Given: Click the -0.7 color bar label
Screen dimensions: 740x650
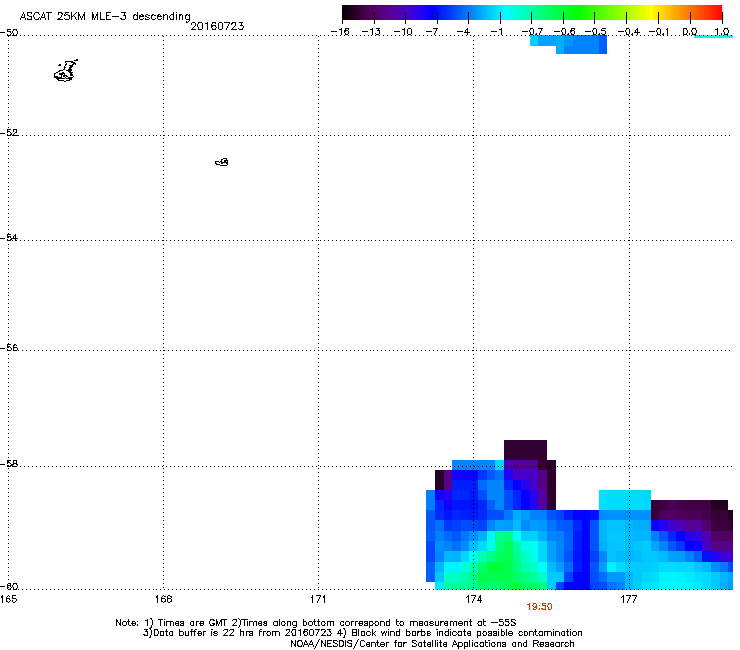Looking at the screenshot, I should [532, 32].
